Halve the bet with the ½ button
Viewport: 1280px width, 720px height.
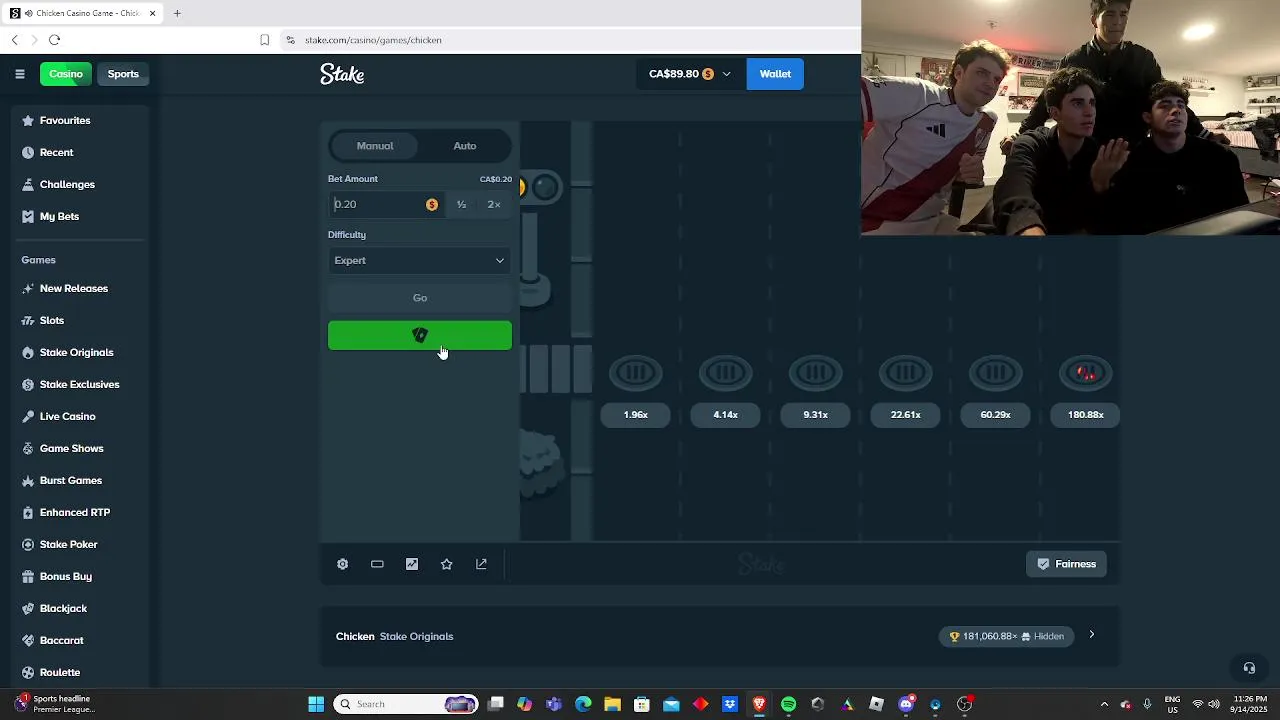pos(461,204)
